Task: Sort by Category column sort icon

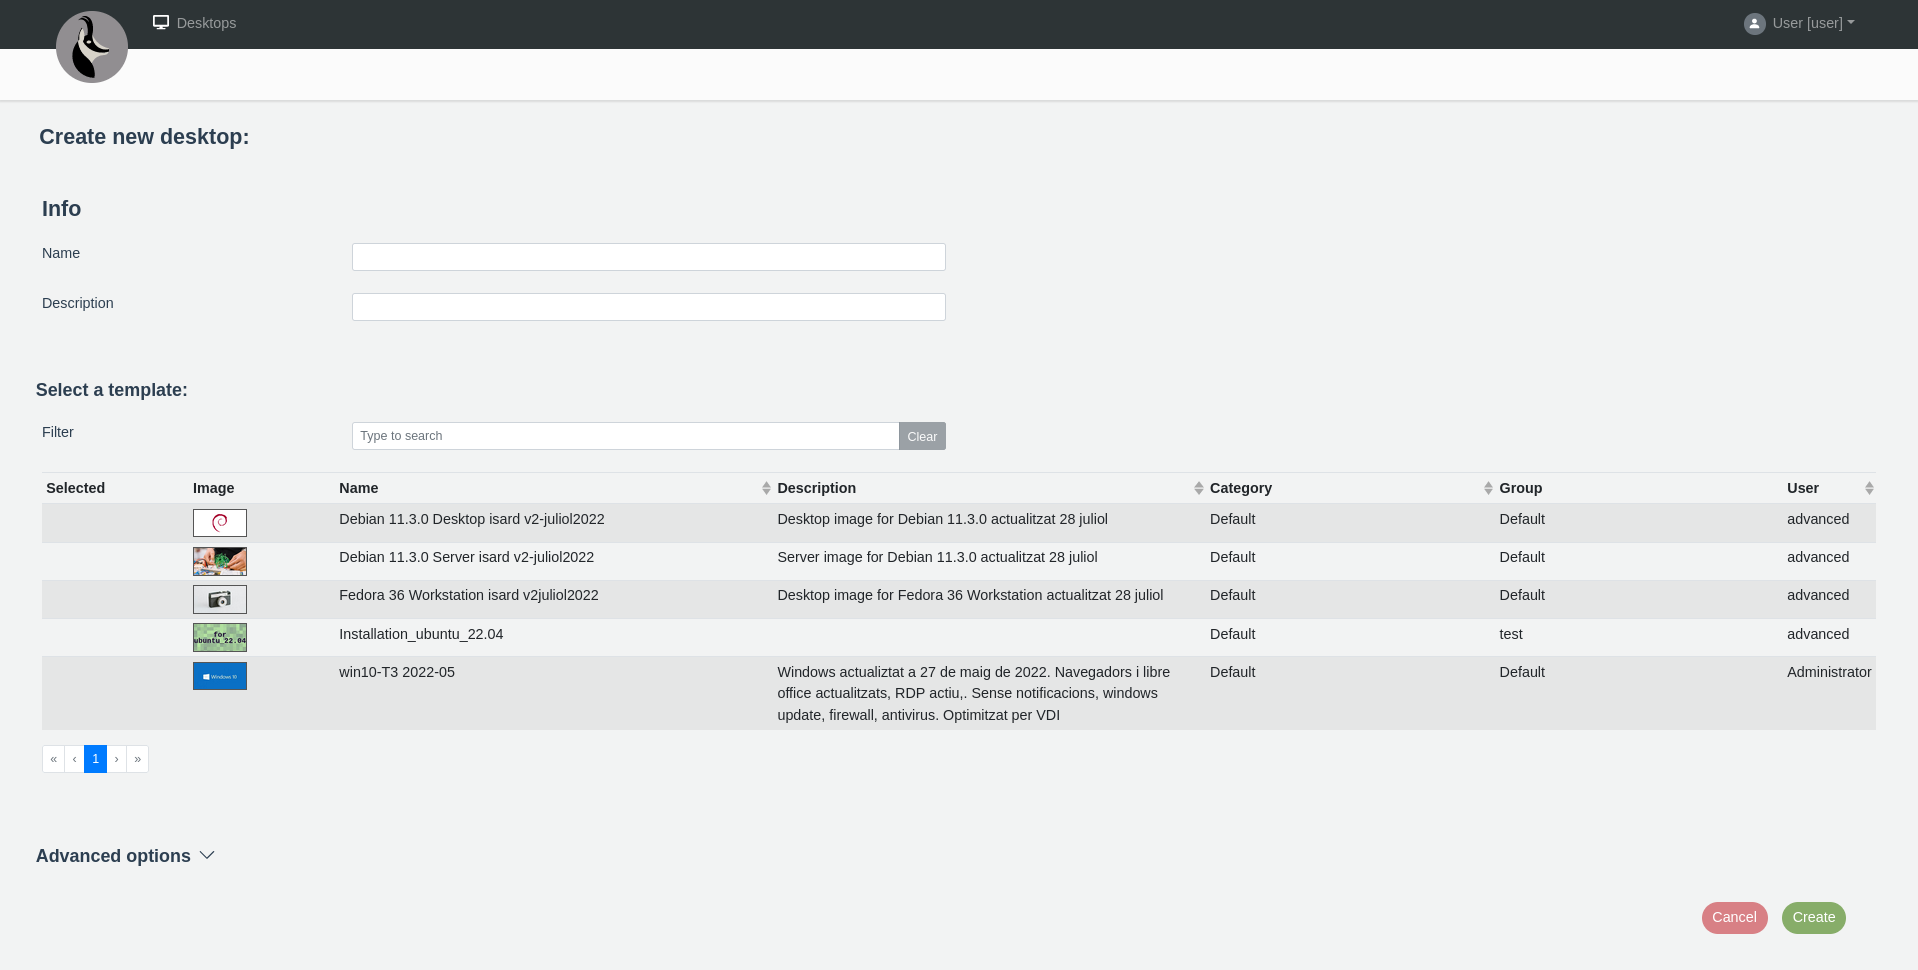Action: 1488,488
